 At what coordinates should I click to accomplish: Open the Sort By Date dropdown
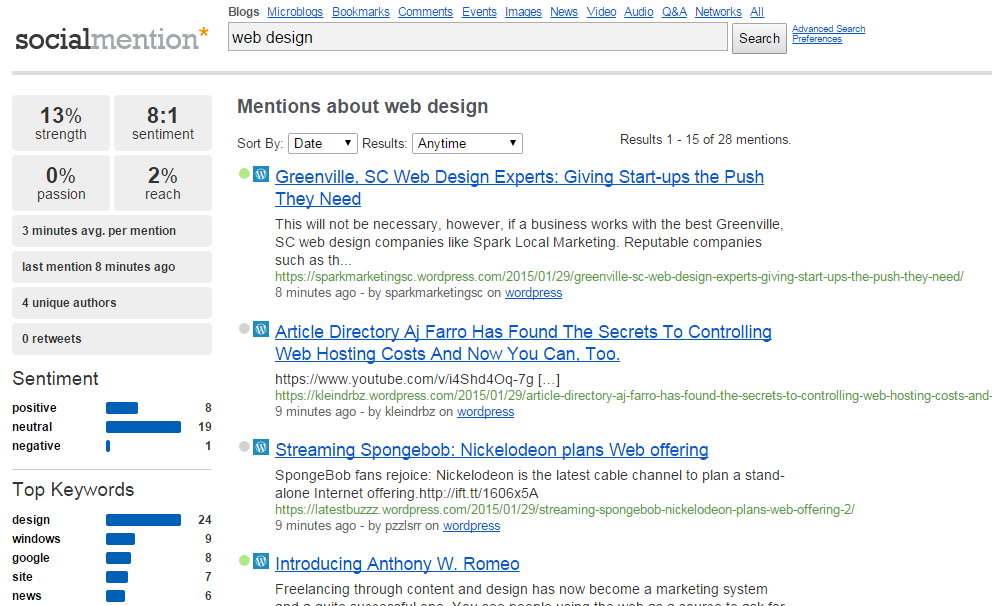(323, 144)
